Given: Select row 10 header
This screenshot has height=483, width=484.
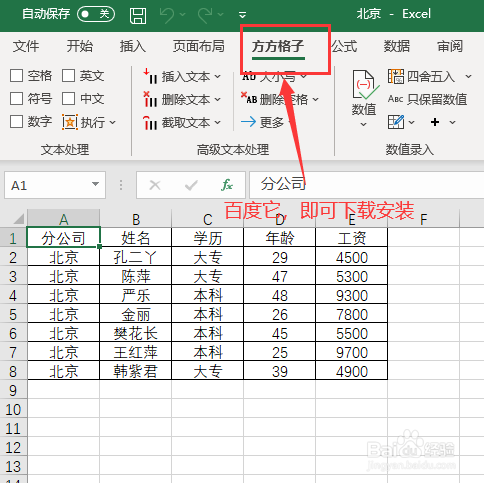Looking at the screenshot, I should (13, 409).
